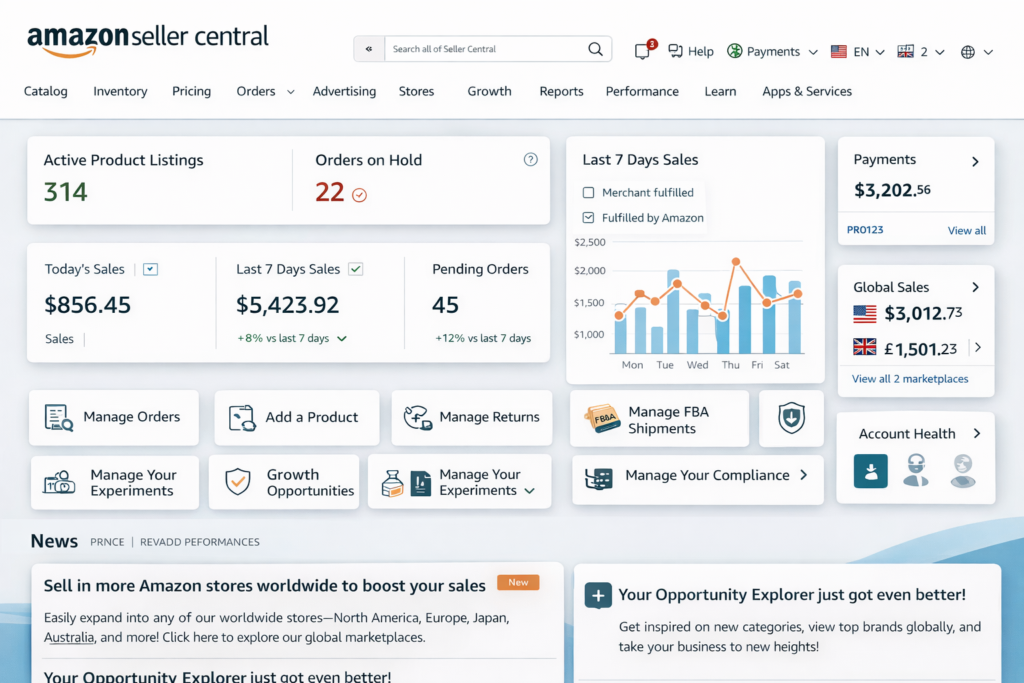Image resolution: width=1024 pixels, height=683 pixels.
Task: Click the shield download icon tile
Action: pyautogui.click(x=791, y=418)
